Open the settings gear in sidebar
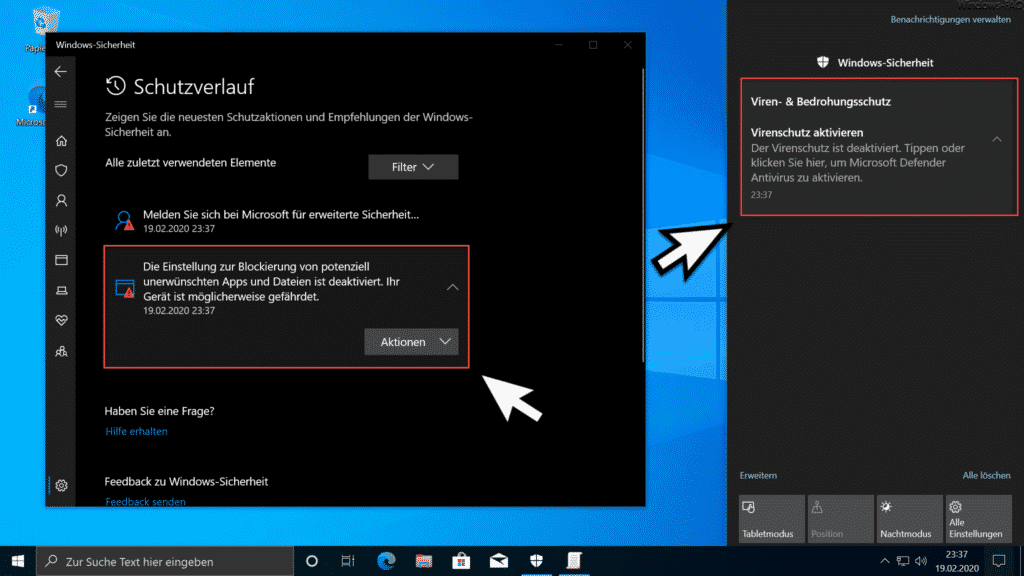This screenshot has width=1024, height=576. pyautogui.click(x=61, y=485)
